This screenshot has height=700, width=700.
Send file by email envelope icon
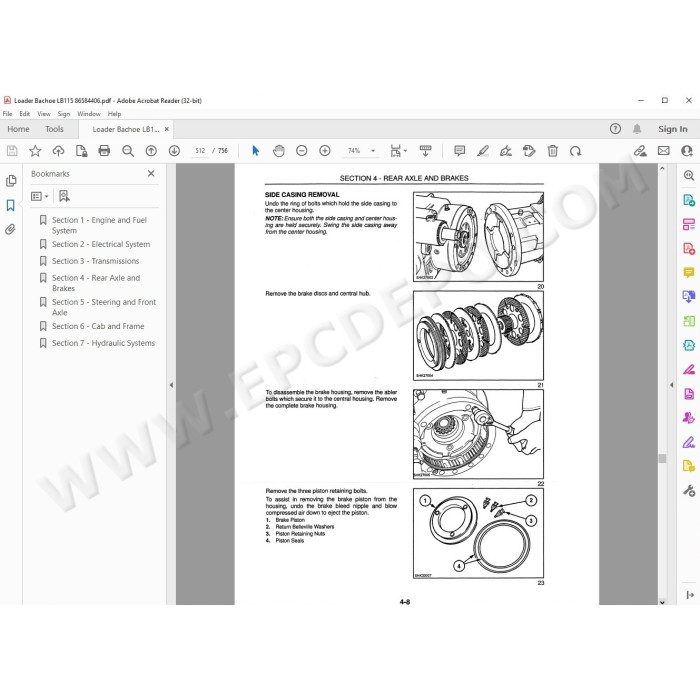[664, 151]
